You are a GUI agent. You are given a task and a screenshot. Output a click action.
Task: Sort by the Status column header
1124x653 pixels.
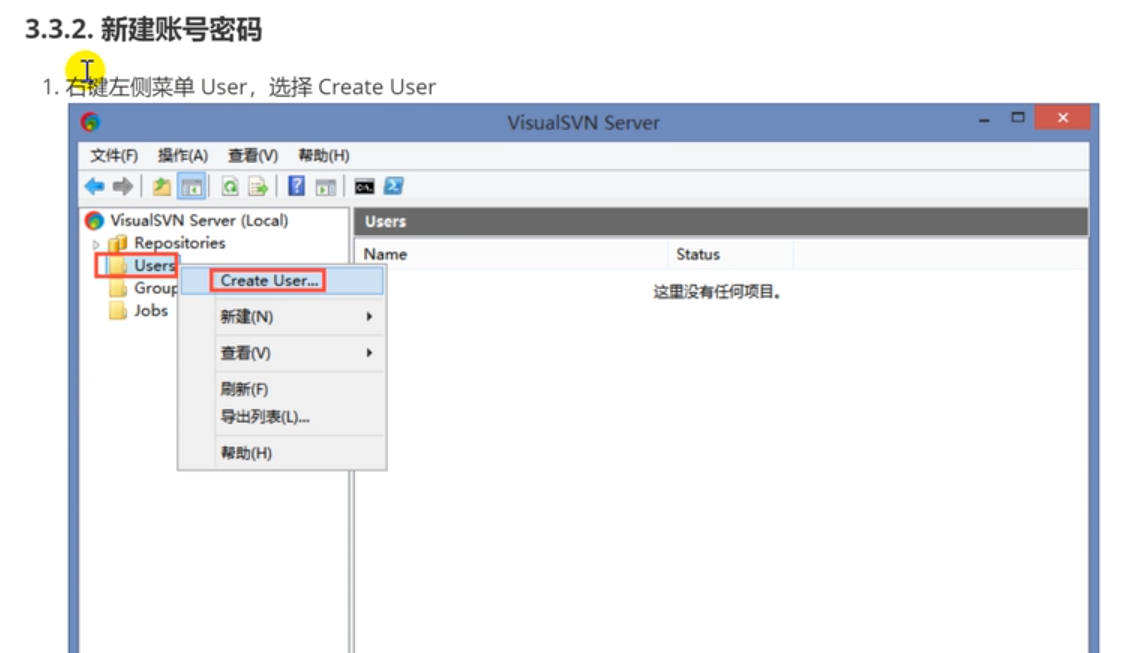731,254
